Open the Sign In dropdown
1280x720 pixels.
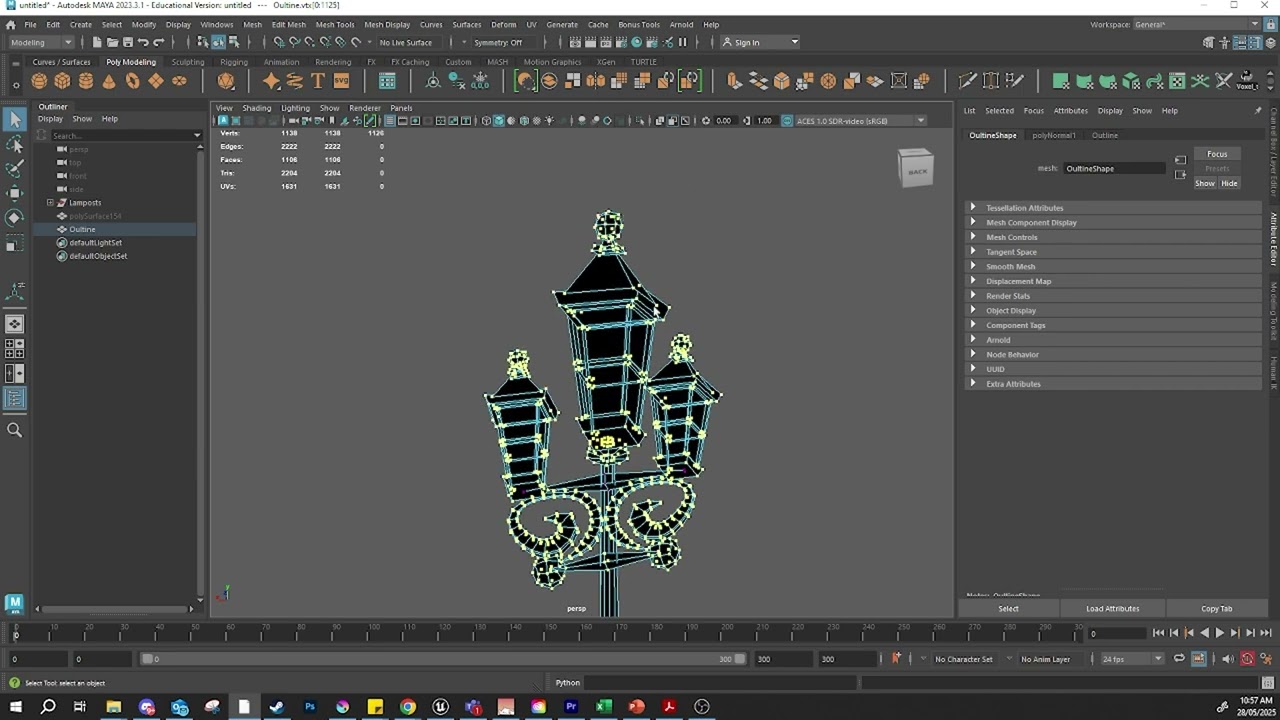[760, 42]
